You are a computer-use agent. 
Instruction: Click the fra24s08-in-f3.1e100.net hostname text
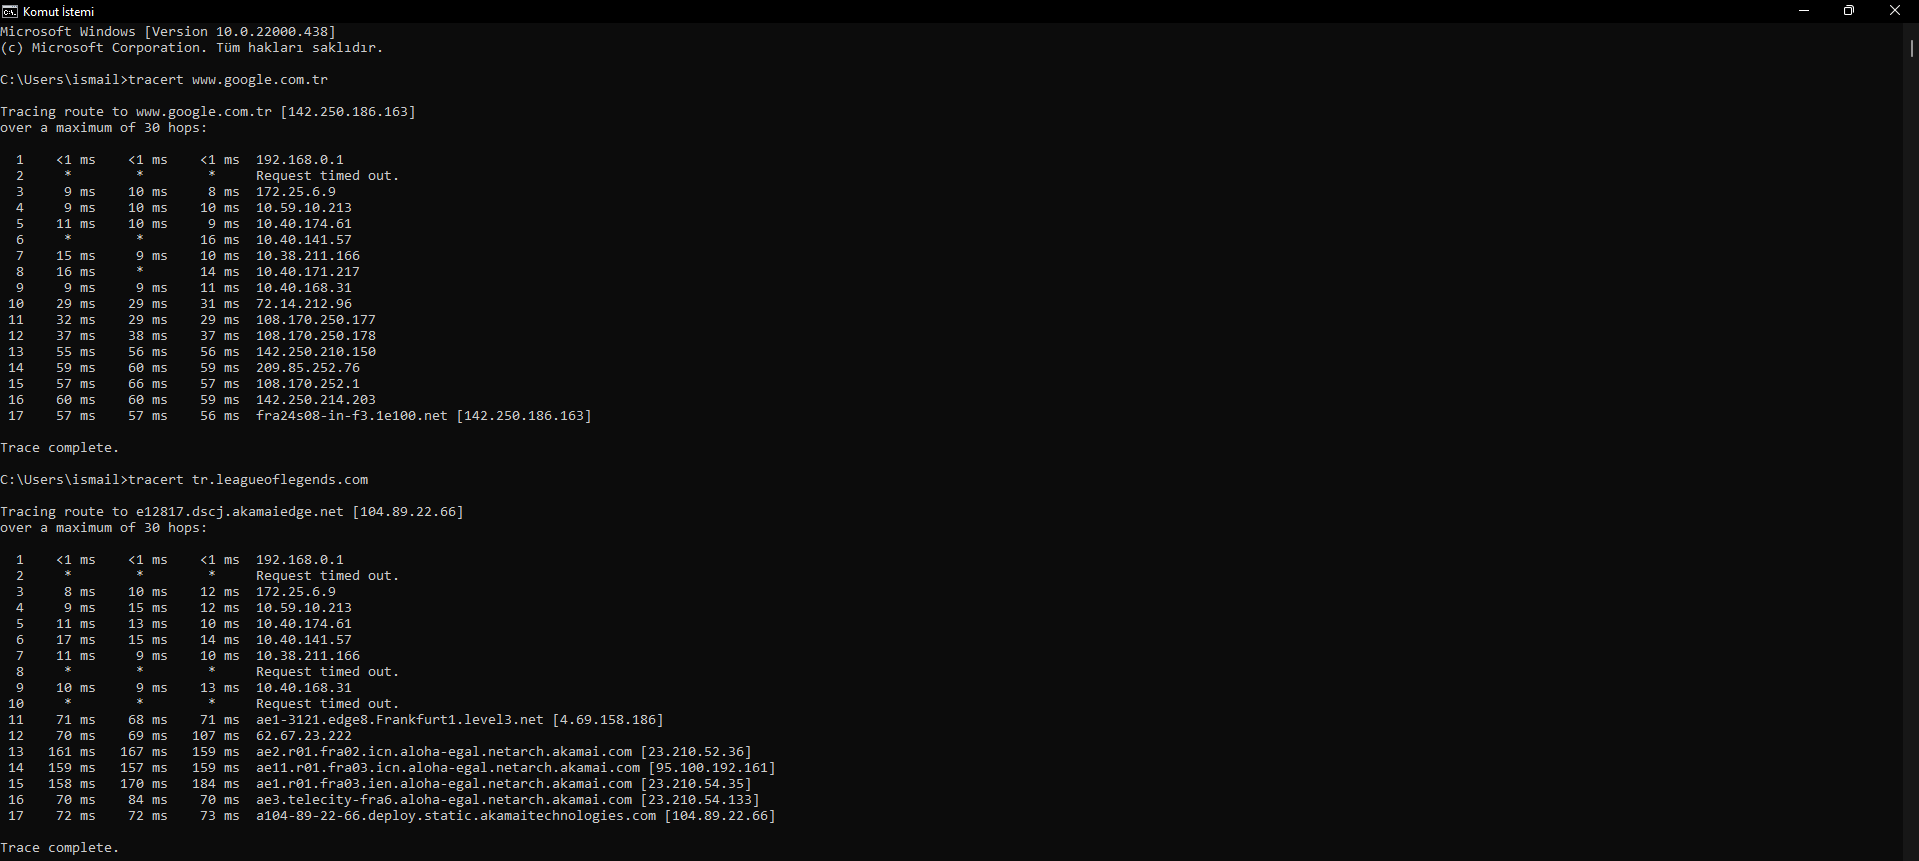tap(351, 416)
